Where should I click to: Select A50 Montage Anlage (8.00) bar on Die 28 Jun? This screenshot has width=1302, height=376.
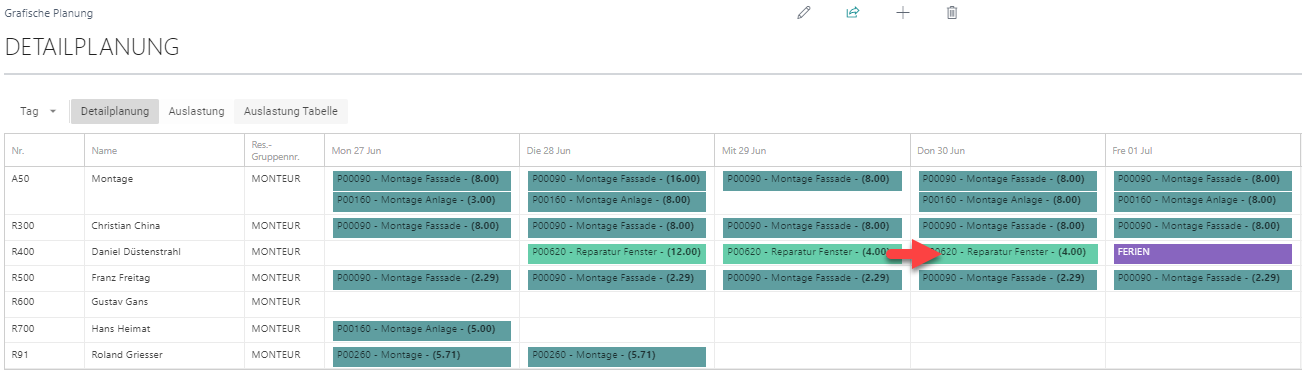click(x=617, y=201)
